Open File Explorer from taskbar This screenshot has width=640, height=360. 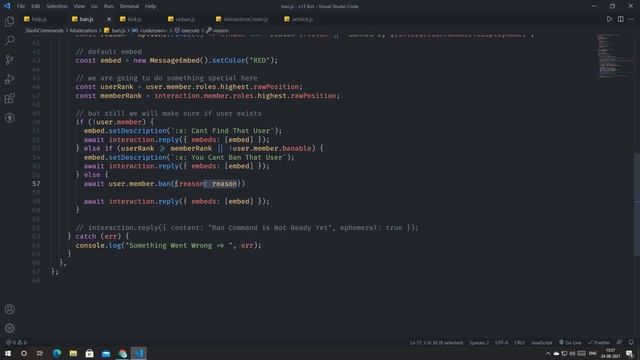pyautogui.click(x=73, y=353)
